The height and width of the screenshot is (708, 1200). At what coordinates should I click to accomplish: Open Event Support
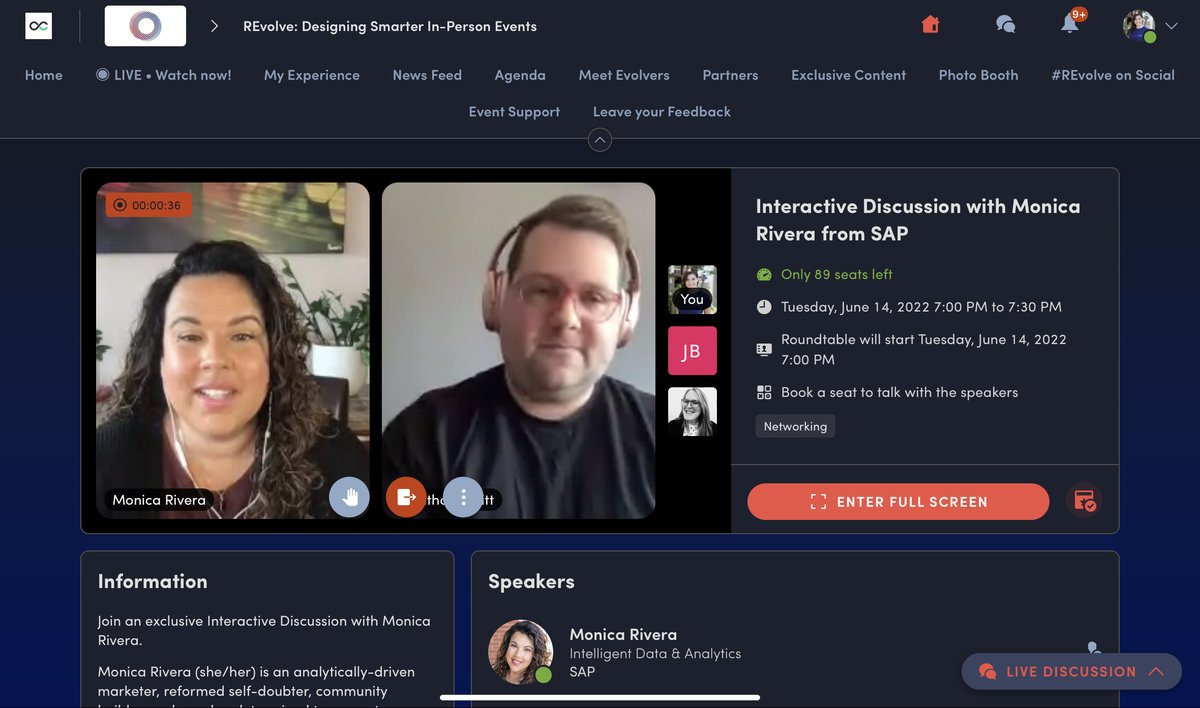coord(514,112)
